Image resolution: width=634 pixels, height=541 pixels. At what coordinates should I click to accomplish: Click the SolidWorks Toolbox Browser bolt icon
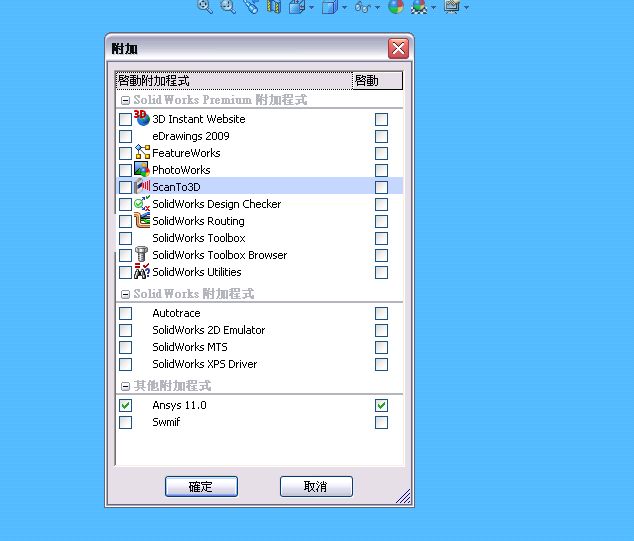coord(141,254)
